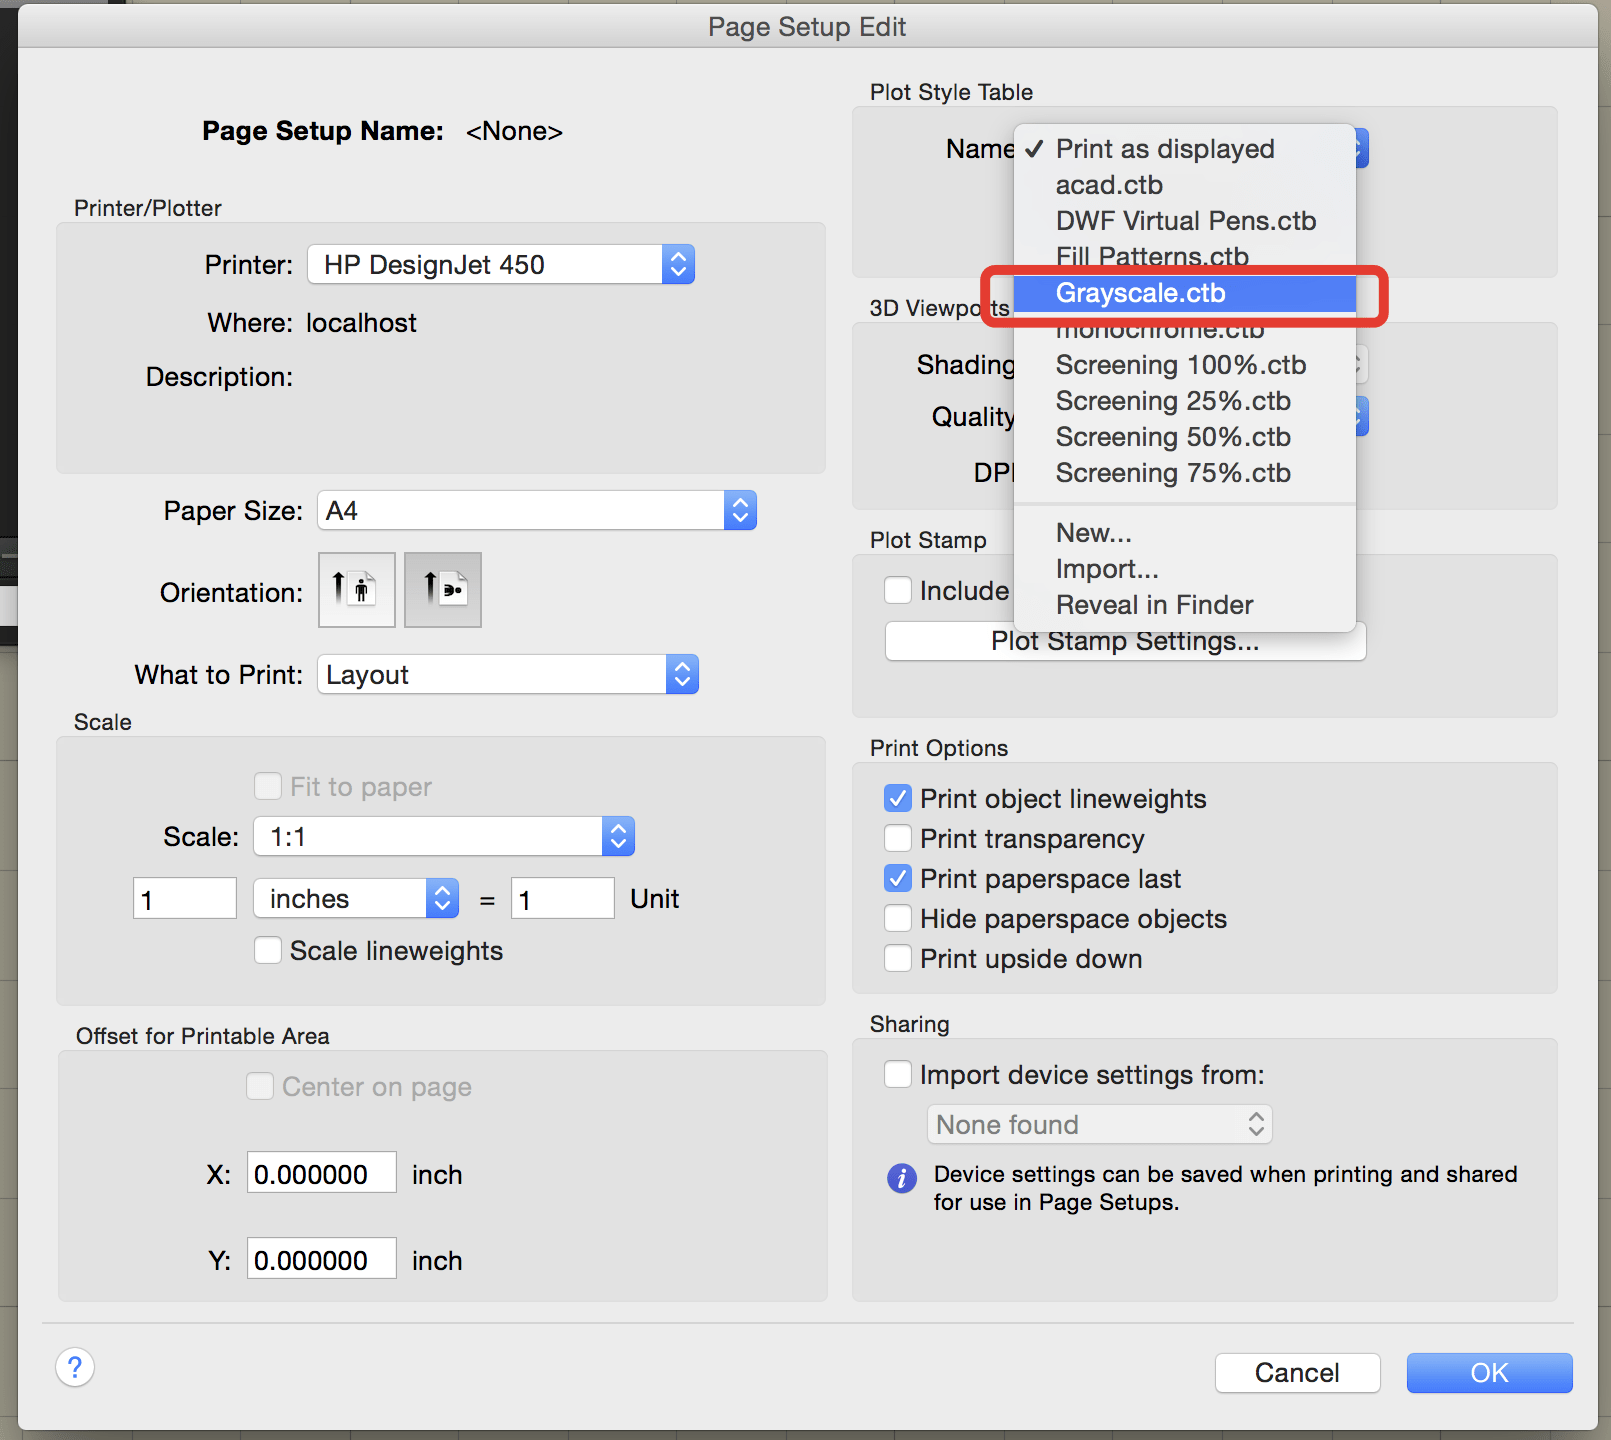Choose Screening 100%.ctb plot style
The height and width of the screenshot is (1440, 1611).
(1185, 365)
